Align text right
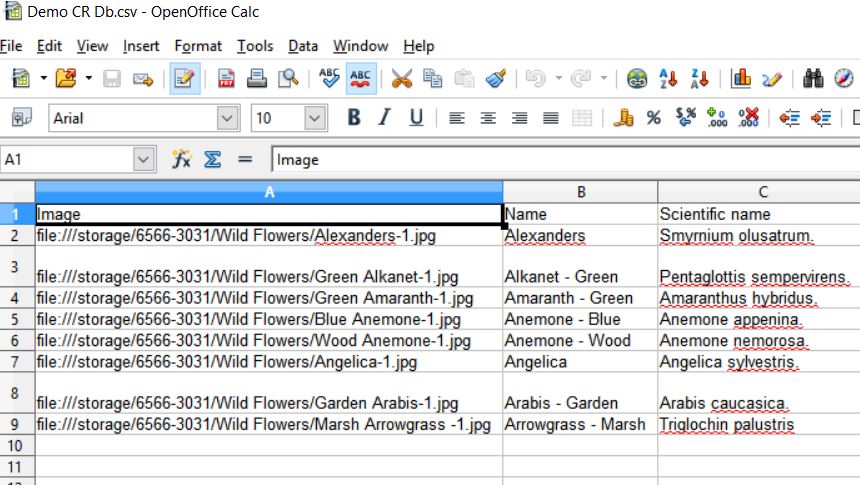The width and height of the screenshot is (860, 485). tap(519, 118)
